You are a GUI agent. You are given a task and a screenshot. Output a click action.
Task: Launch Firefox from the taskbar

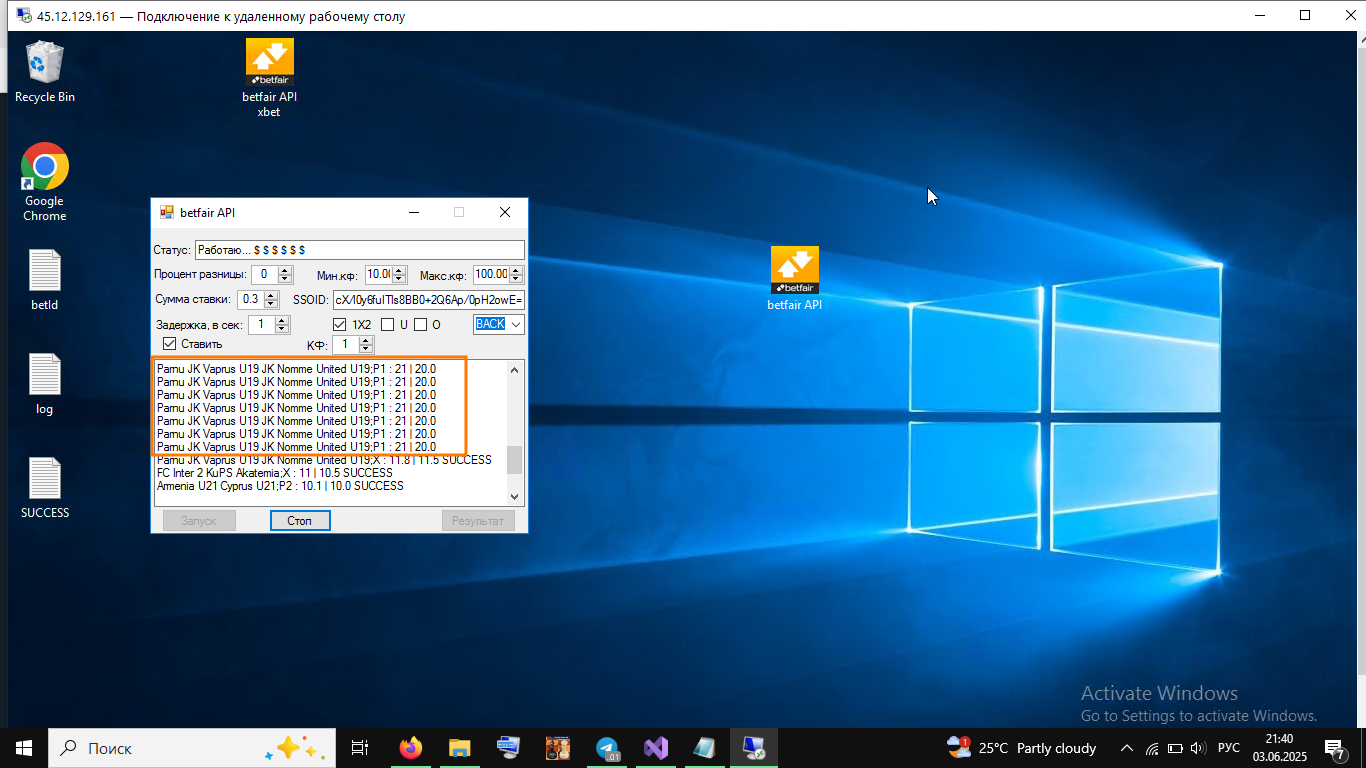pos(410,747)
